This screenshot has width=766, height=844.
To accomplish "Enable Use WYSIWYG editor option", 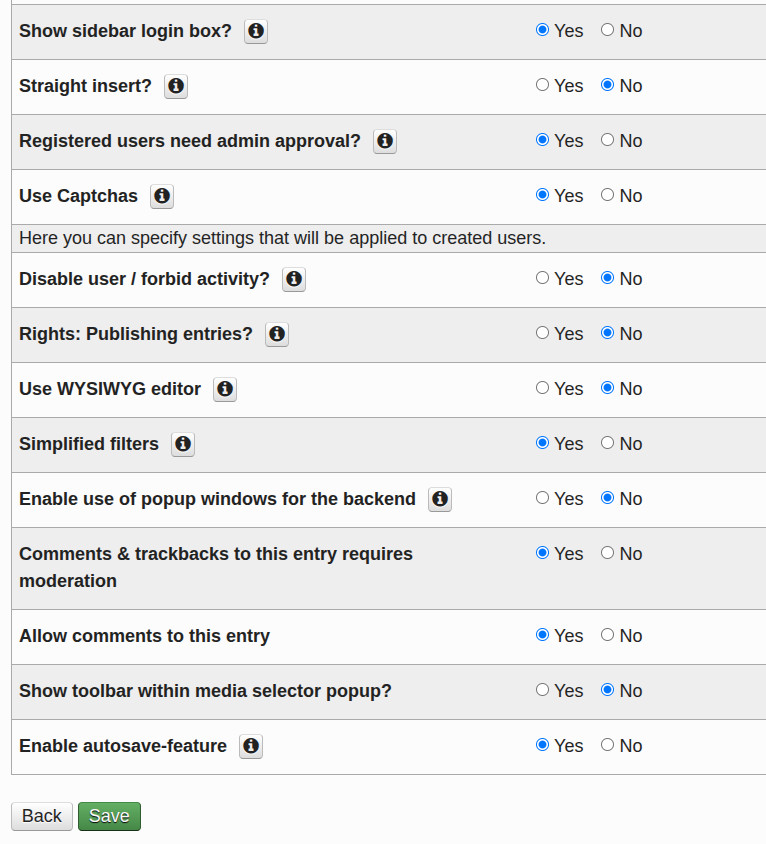I will pos(540,389).
